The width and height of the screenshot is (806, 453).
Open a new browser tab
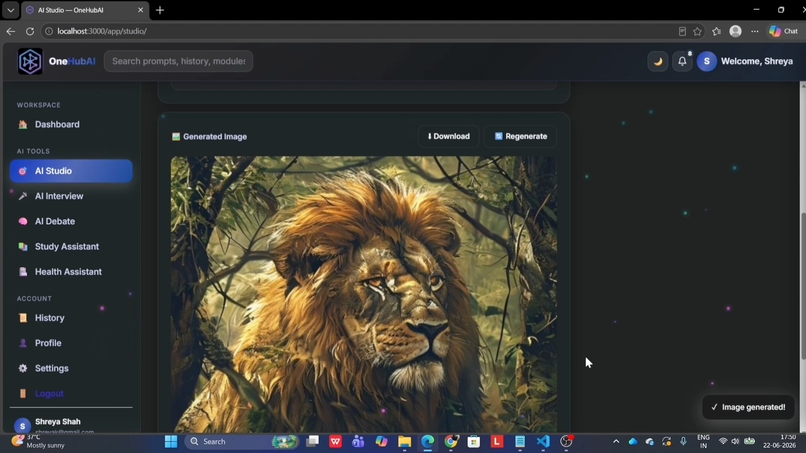pyautogui.click(x=160, y=10)
